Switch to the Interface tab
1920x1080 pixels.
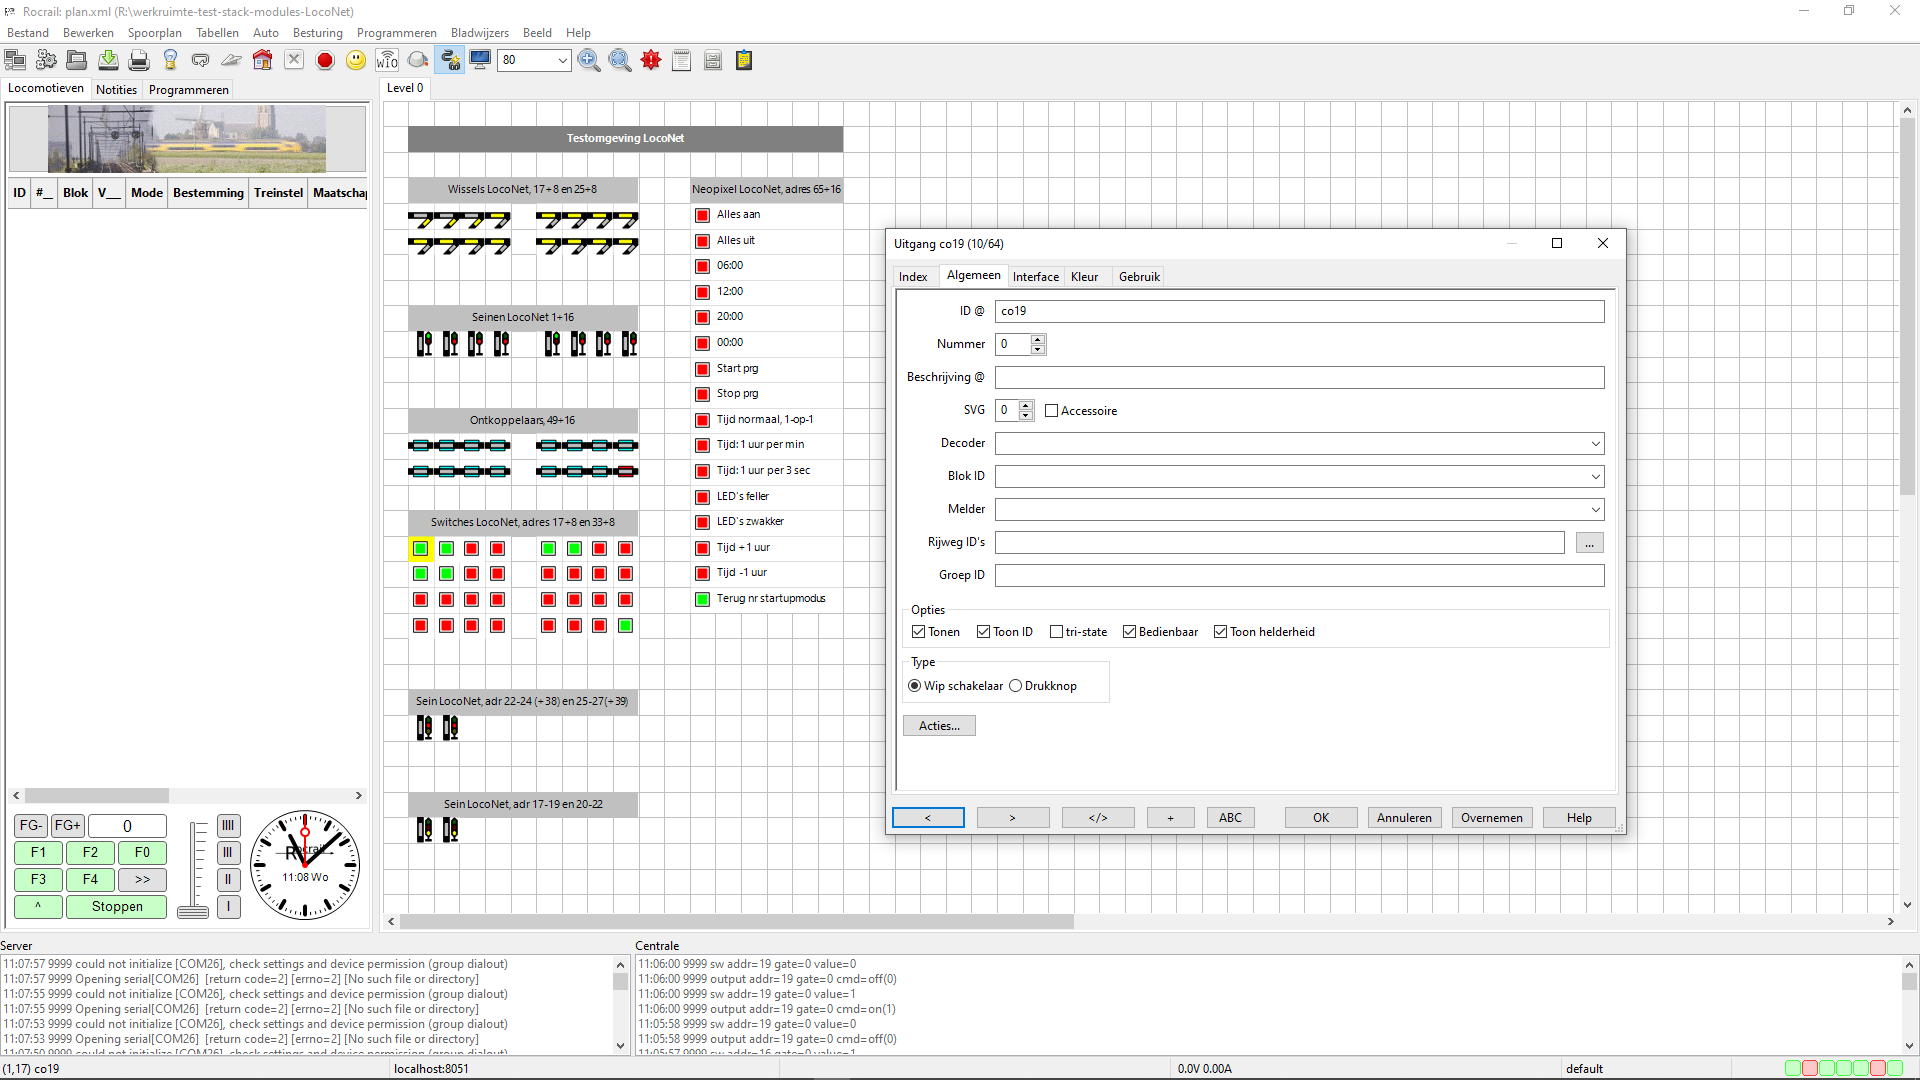[1035, 277]
